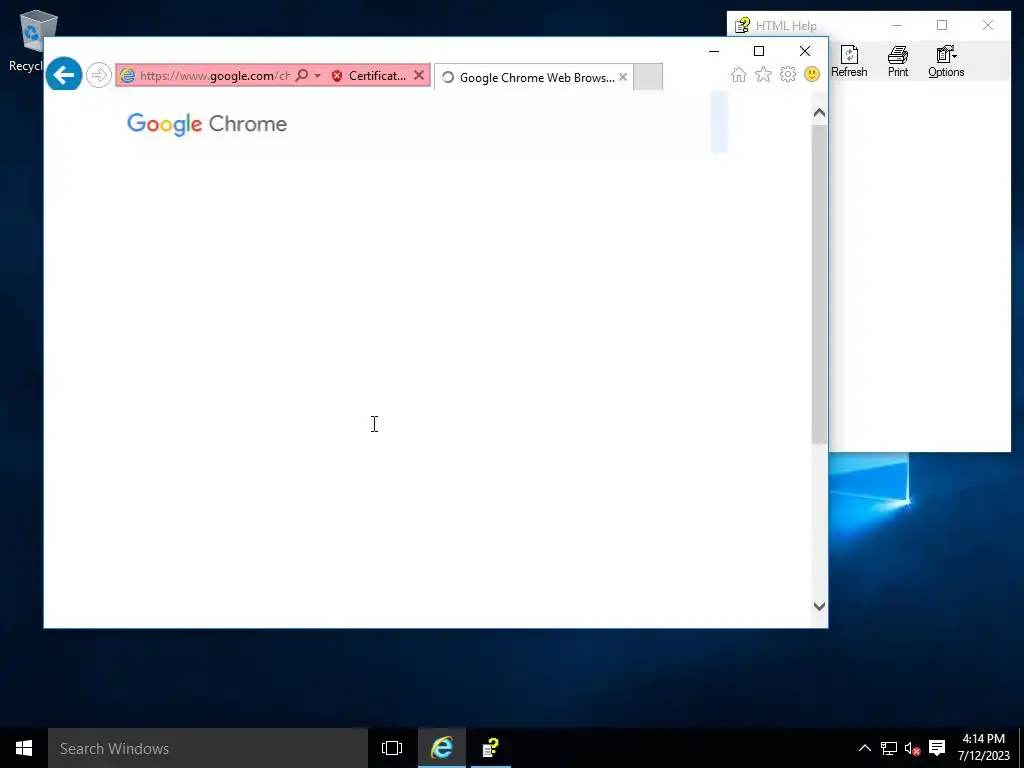Open the Certificate error warning
Viewport: 1024px width, 768px height.
(369, 76)
